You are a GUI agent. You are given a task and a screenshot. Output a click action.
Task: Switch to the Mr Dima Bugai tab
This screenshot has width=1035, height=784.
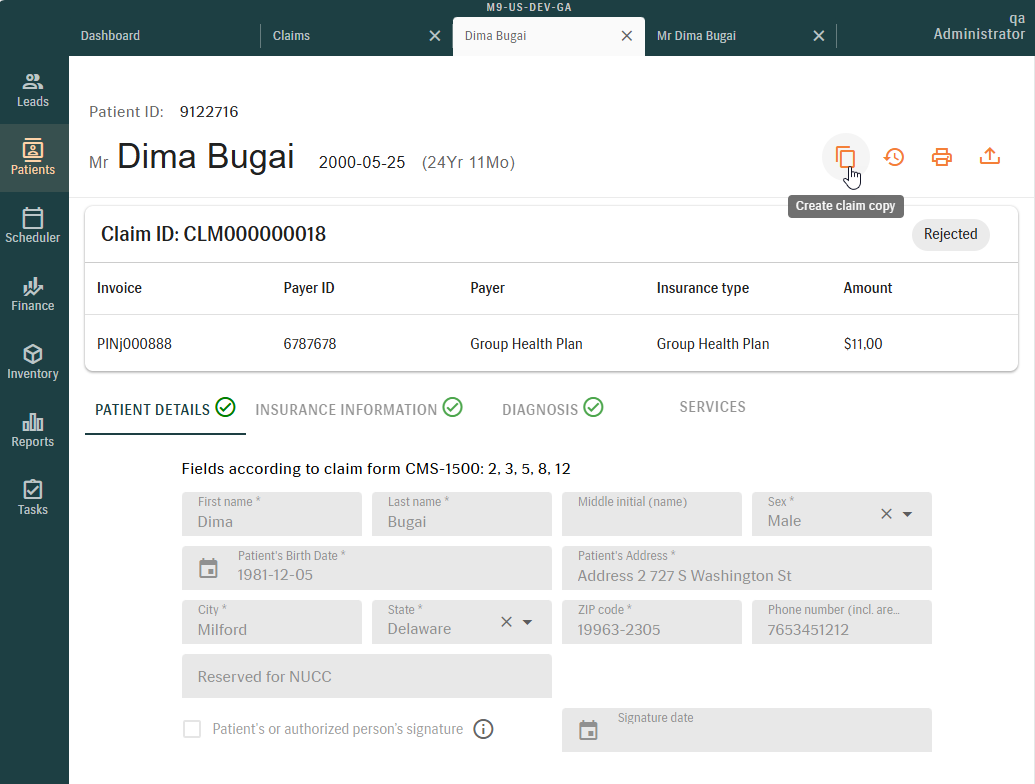(696, 36)
